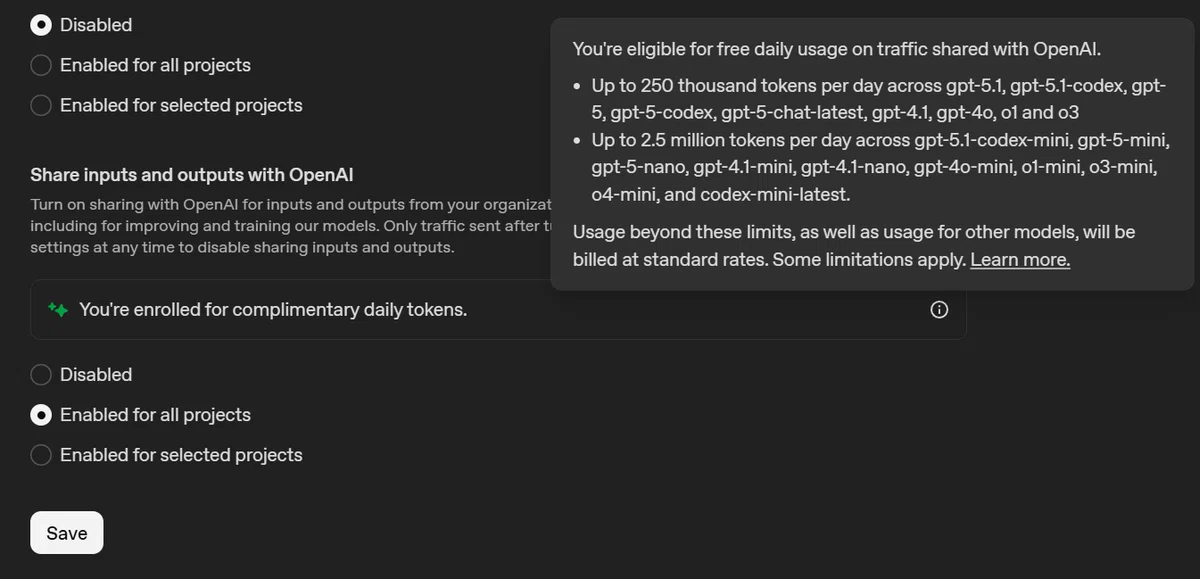Click the 'Enabled for selected projects' label in the lower group
This screenshot has width=1200, height=579.
click(x=181, y=455)
